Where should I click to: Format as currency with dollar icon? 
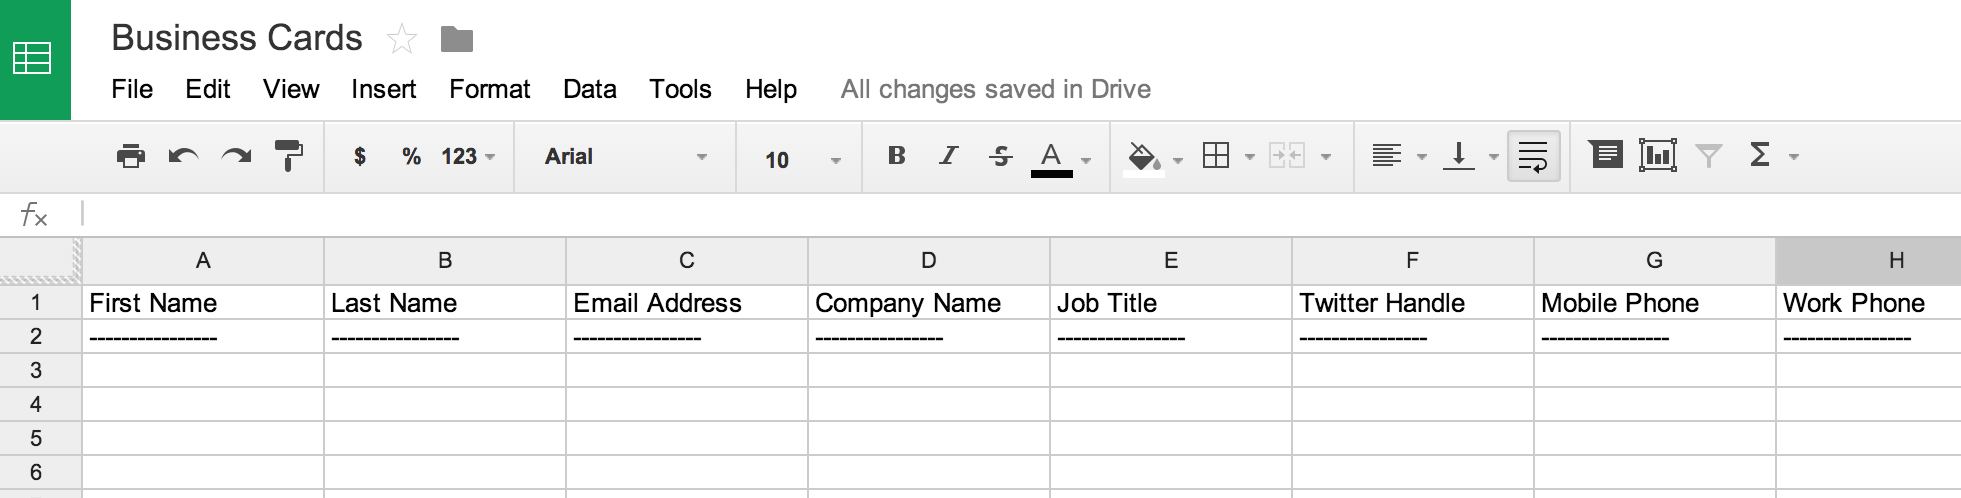tap(360, 156)
